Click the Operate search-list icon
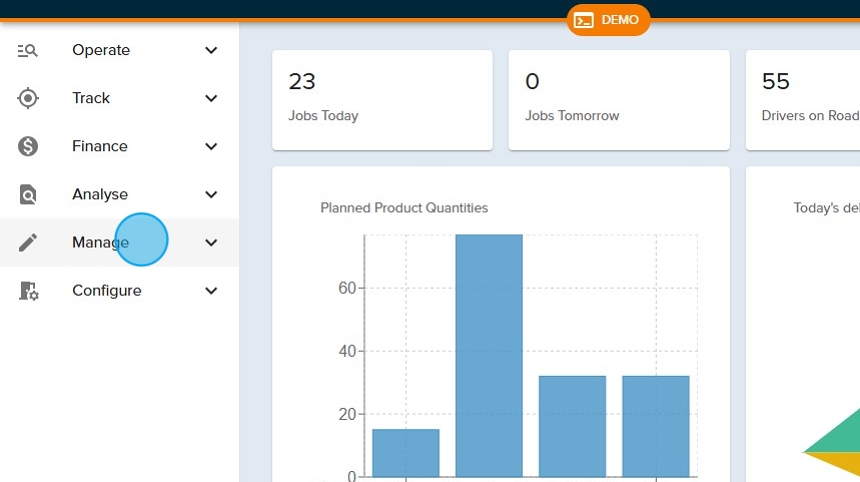The image size is (860, 482). click(28, 50)
